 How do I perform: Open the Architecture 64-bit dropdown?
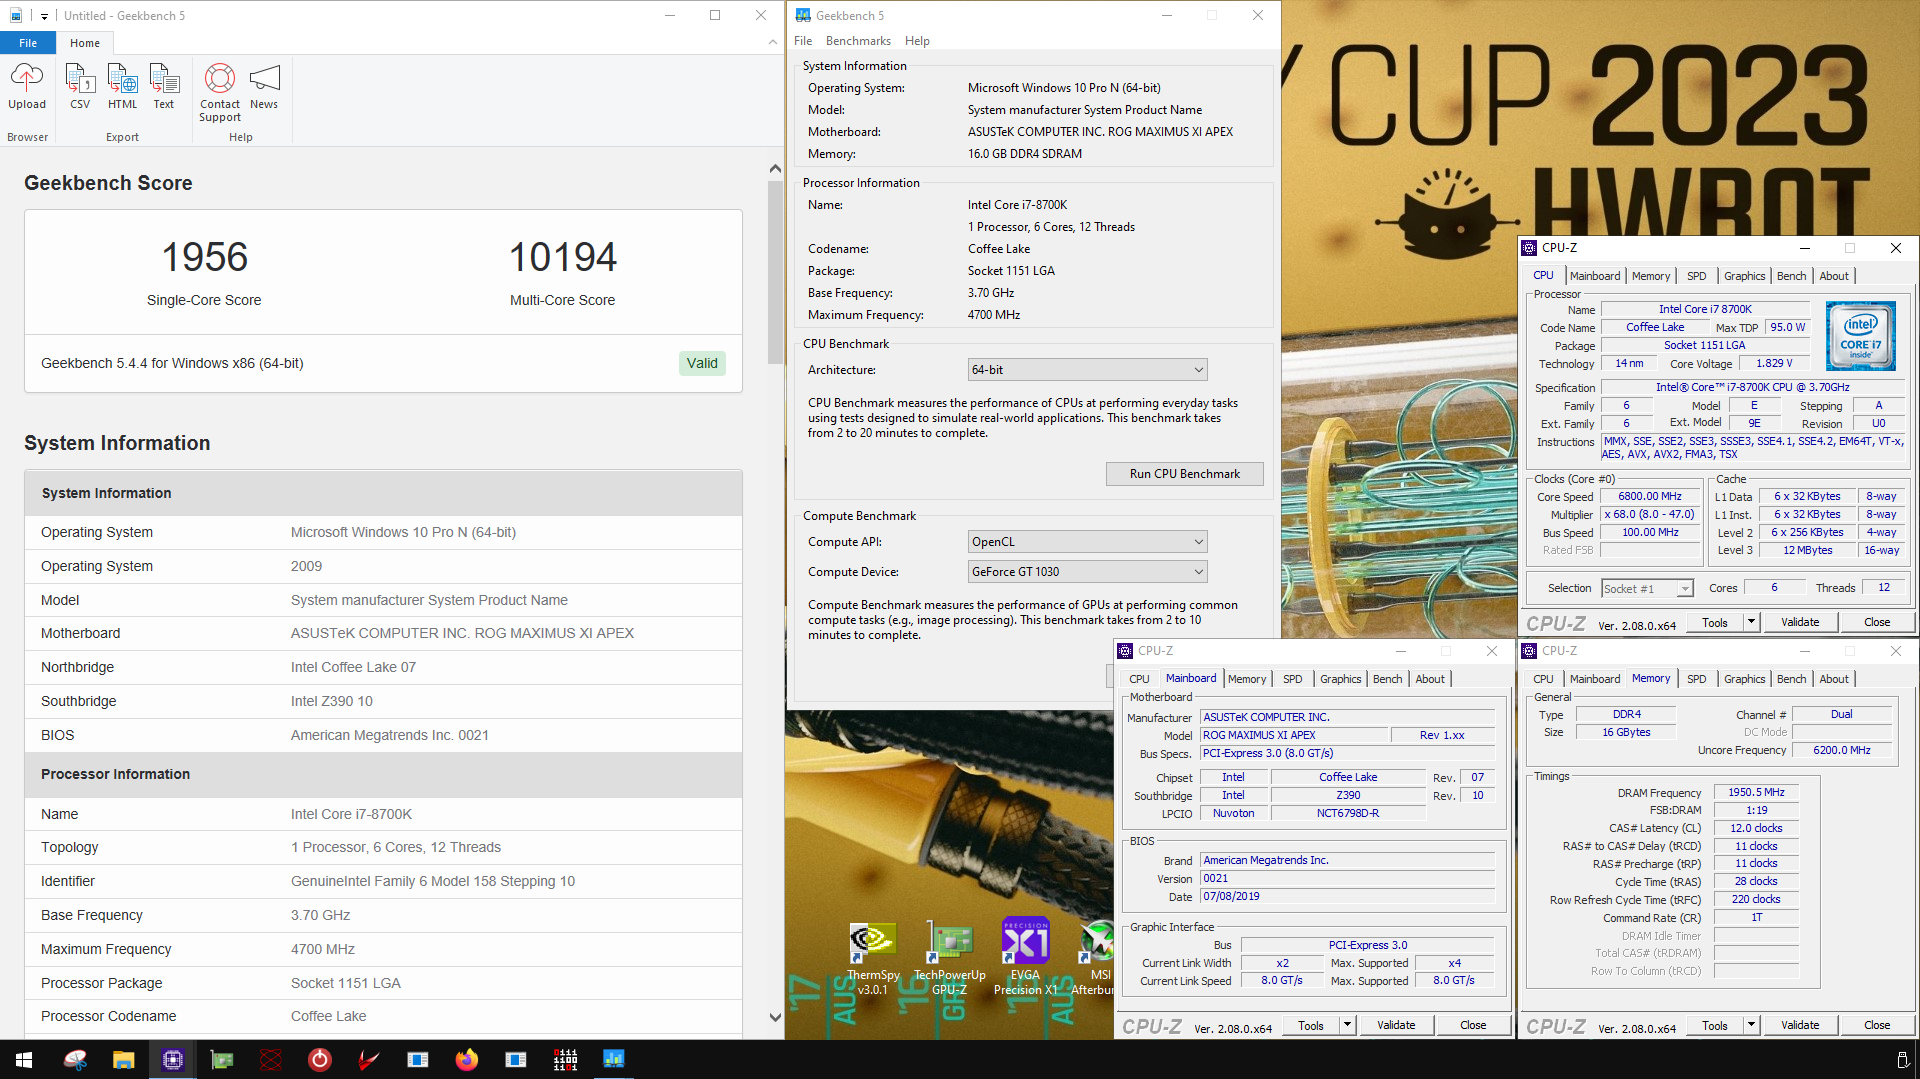coord(1087,370)
